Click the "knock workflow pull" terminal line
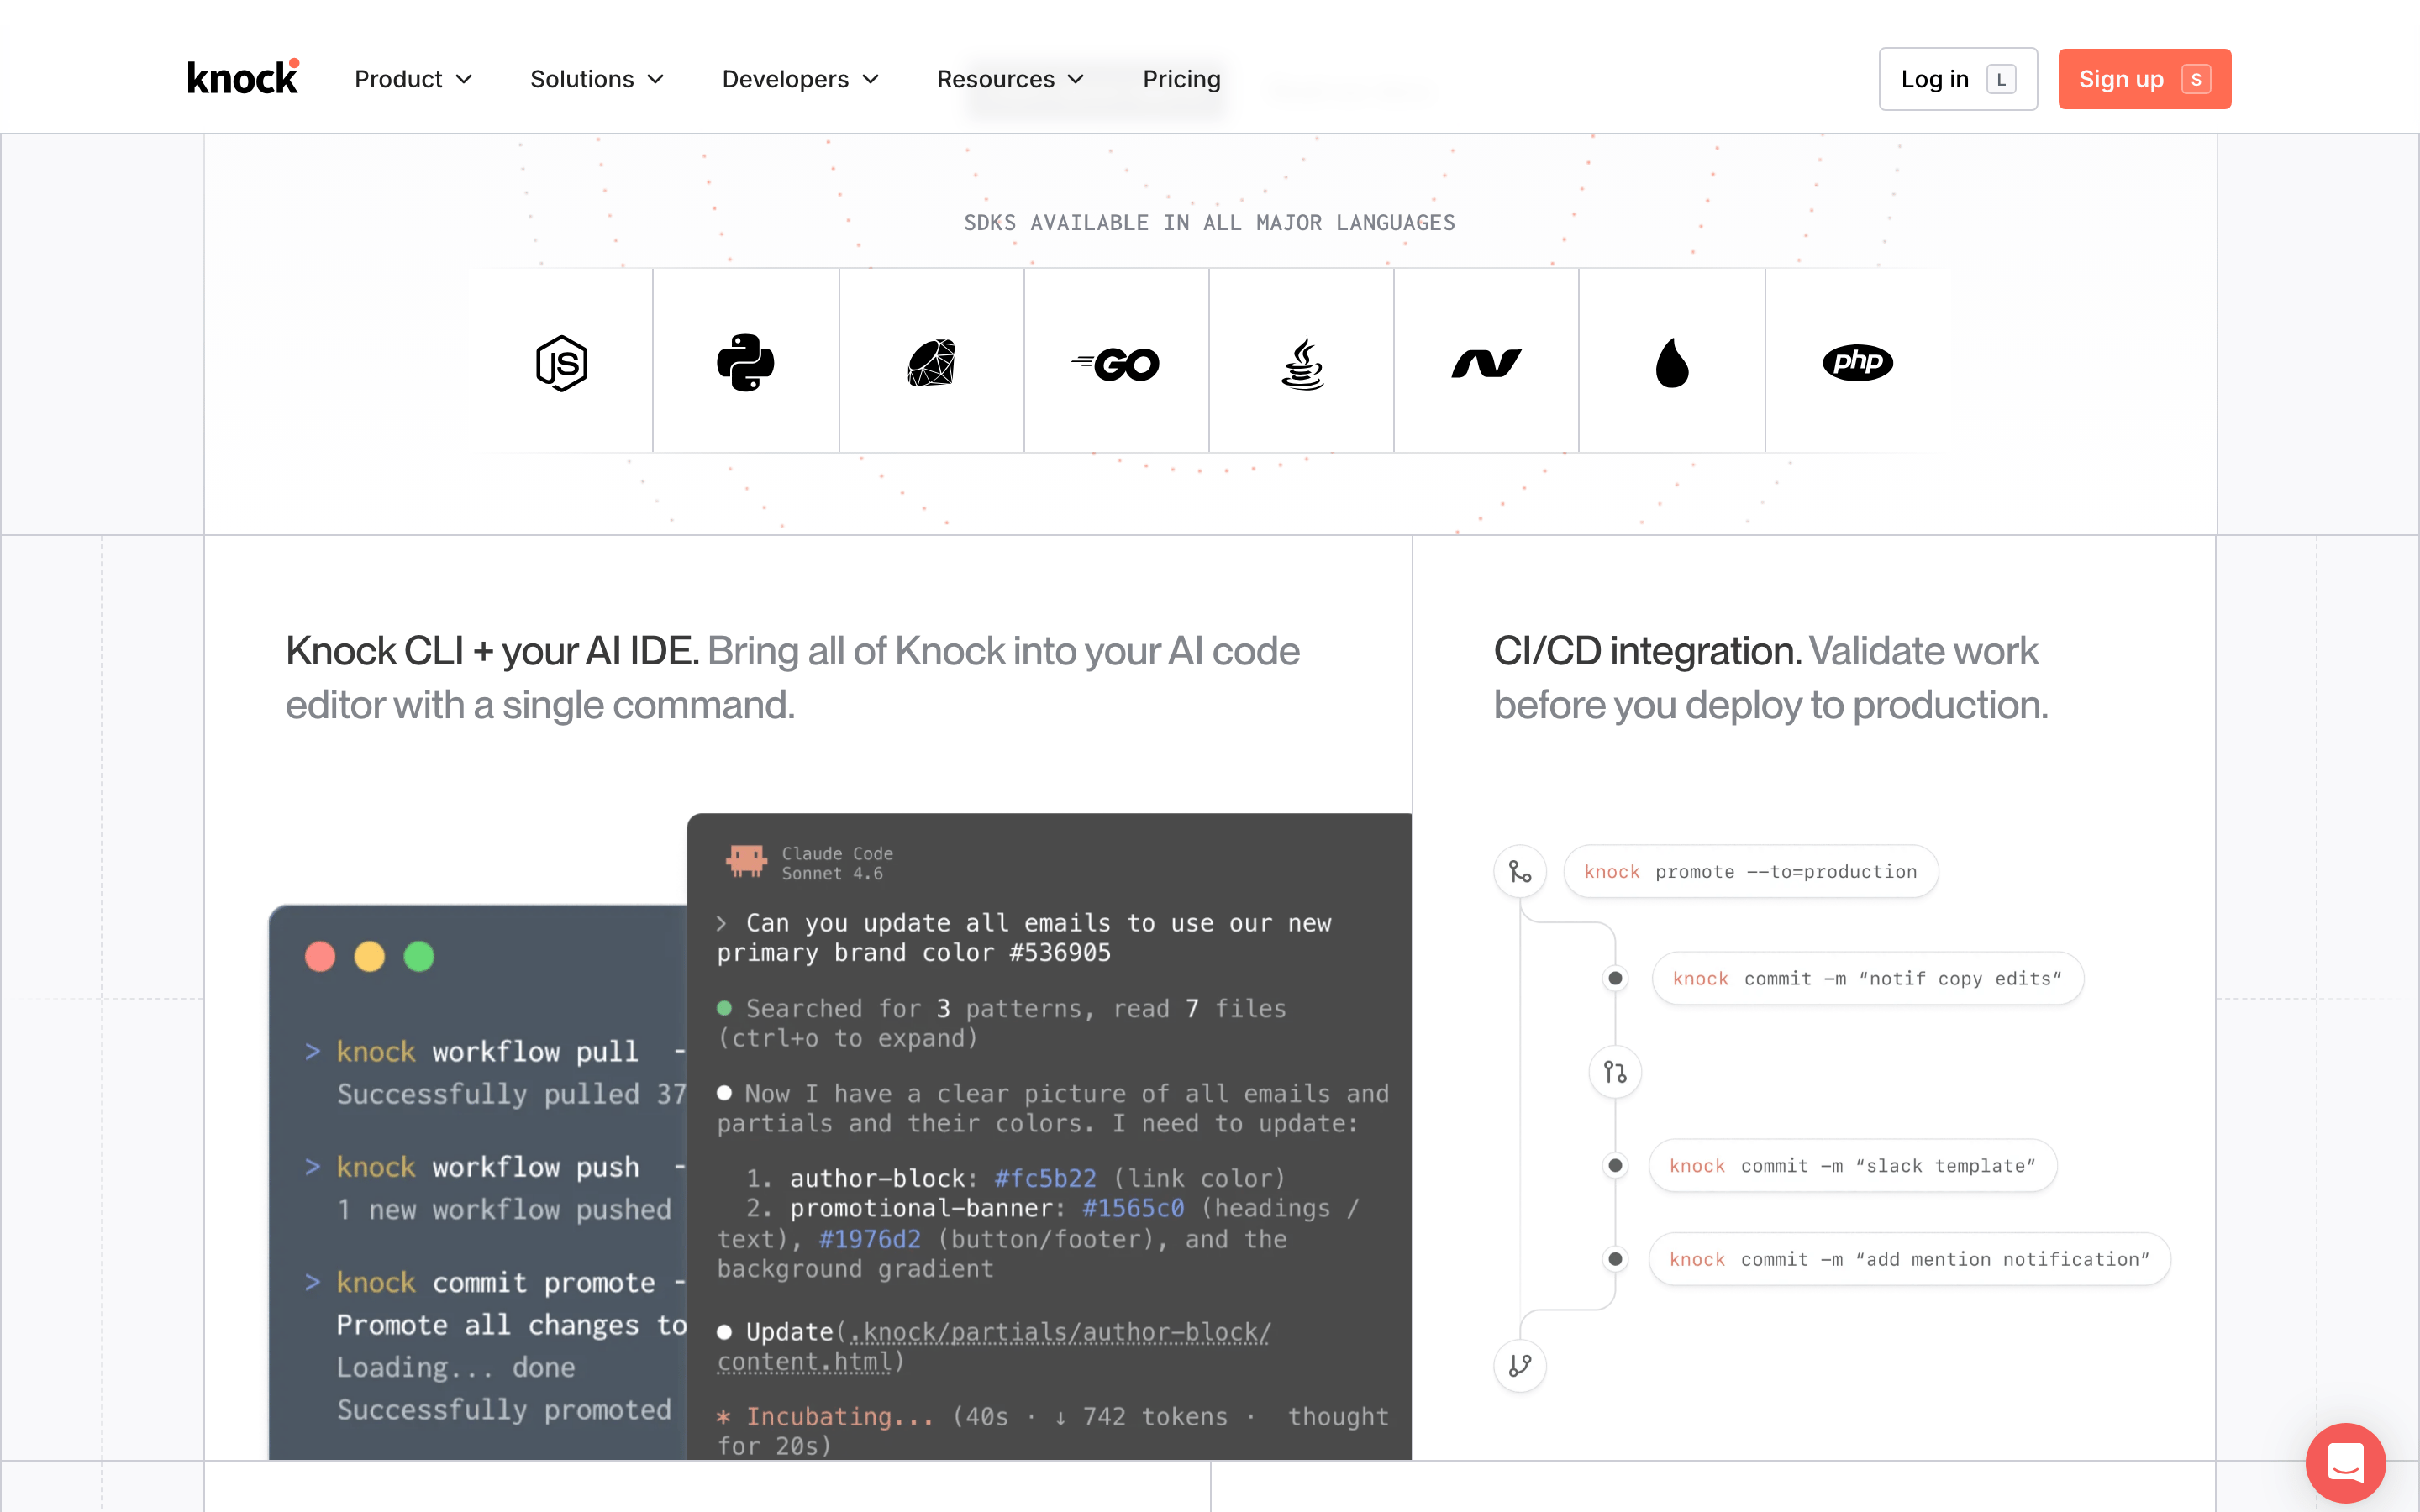The height and width of the screenshot is (1512, 2420). [x=495, y=1051]
